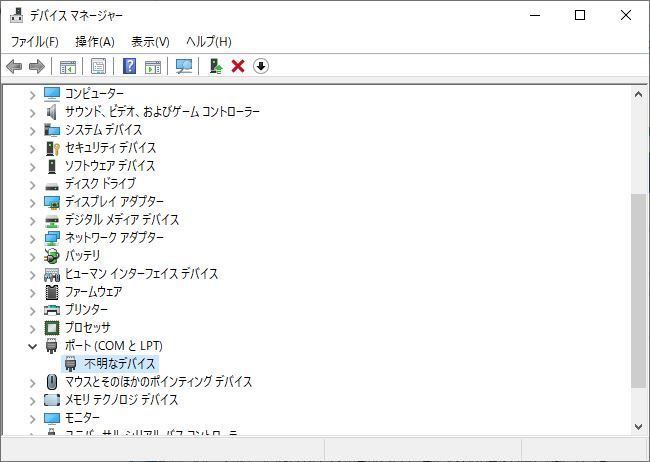The image size is (650, 462).
Task: Expand the セキュリティ デバイス node
Action: click(x=33, y=149)
